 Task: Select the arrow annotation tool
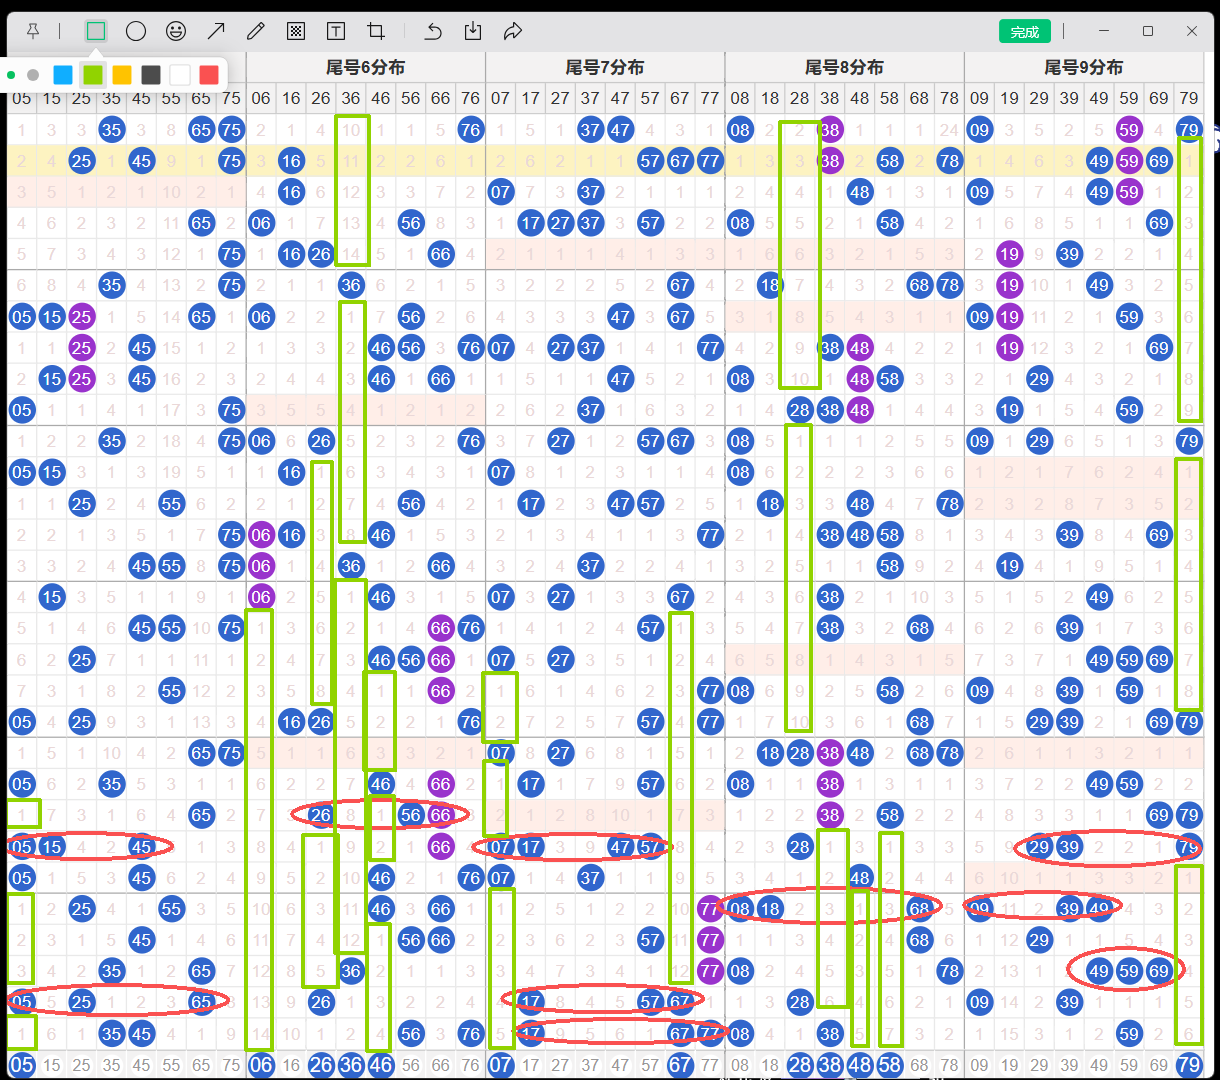pos(216,32)
